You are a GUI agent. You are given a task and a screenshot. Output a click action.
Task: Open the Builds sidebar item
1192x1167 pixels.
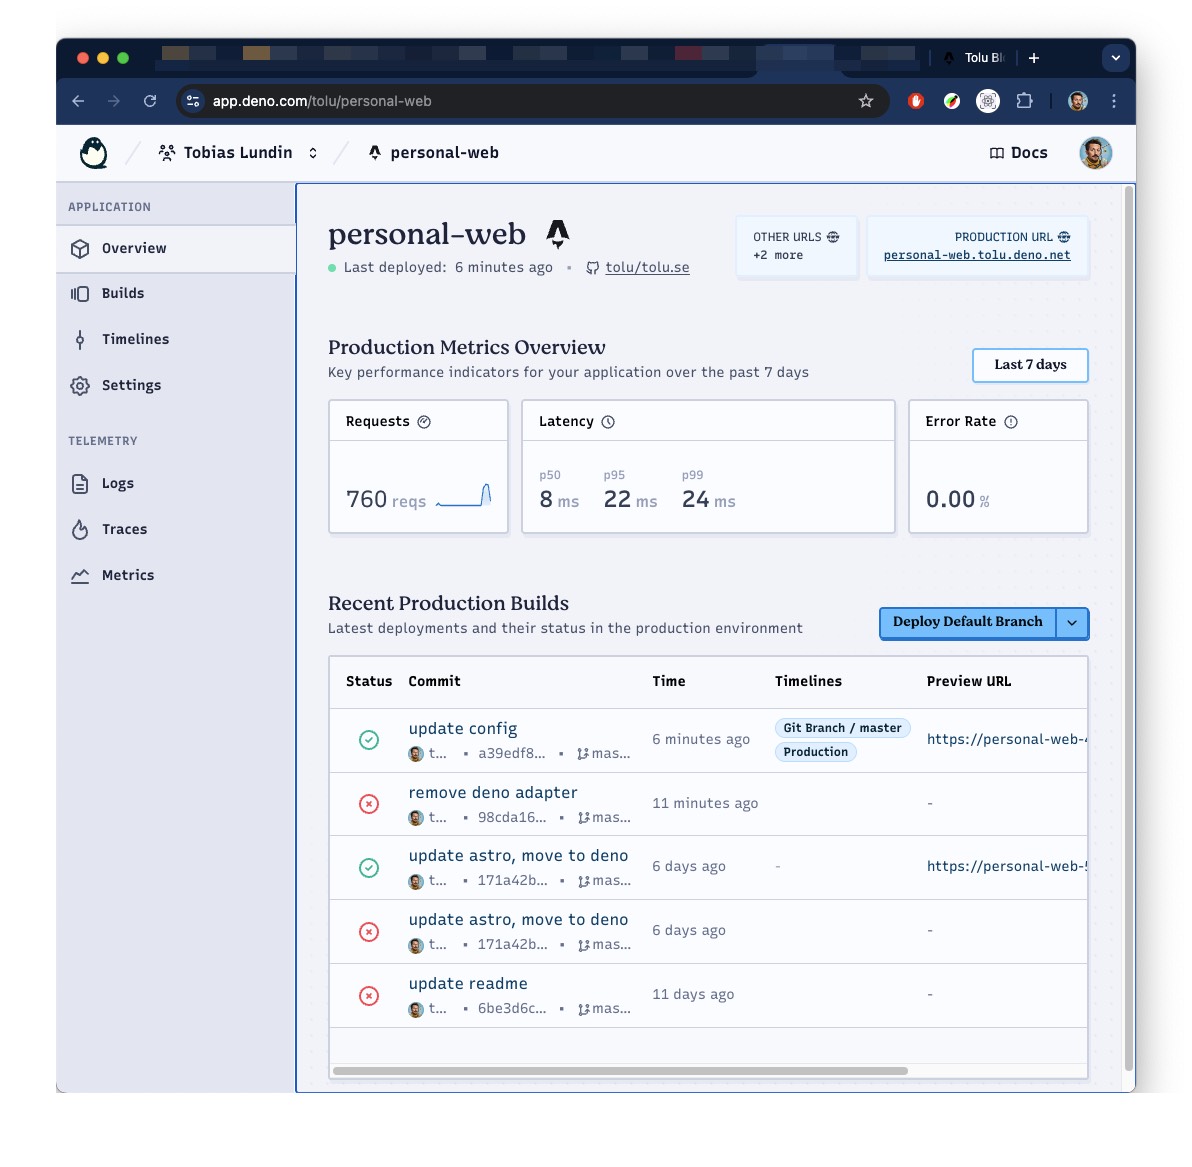point(176,293)
